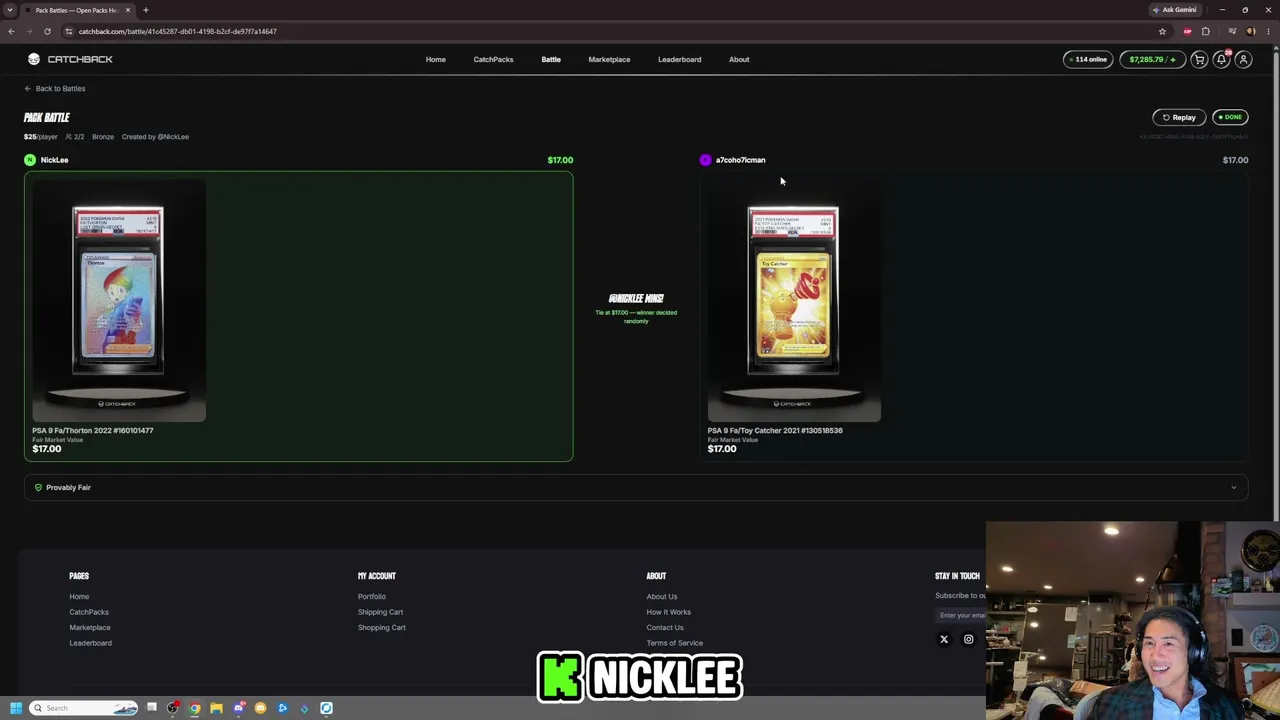Click the 114 online indicator
The width and height of the screenshot is (1280, 720).
[x=1088, y=59]
